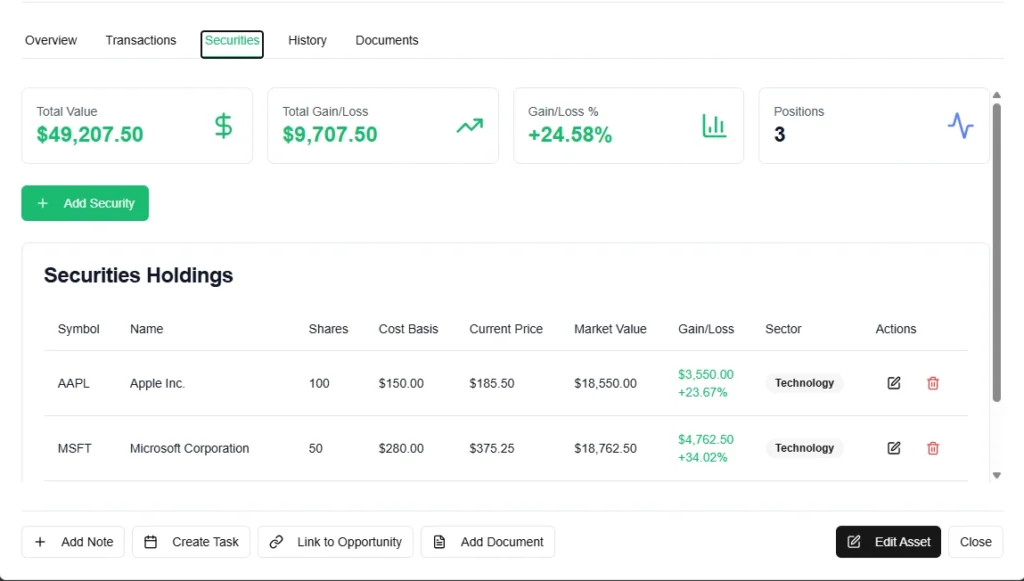Switch to the Overview tab

click(51, 41)
